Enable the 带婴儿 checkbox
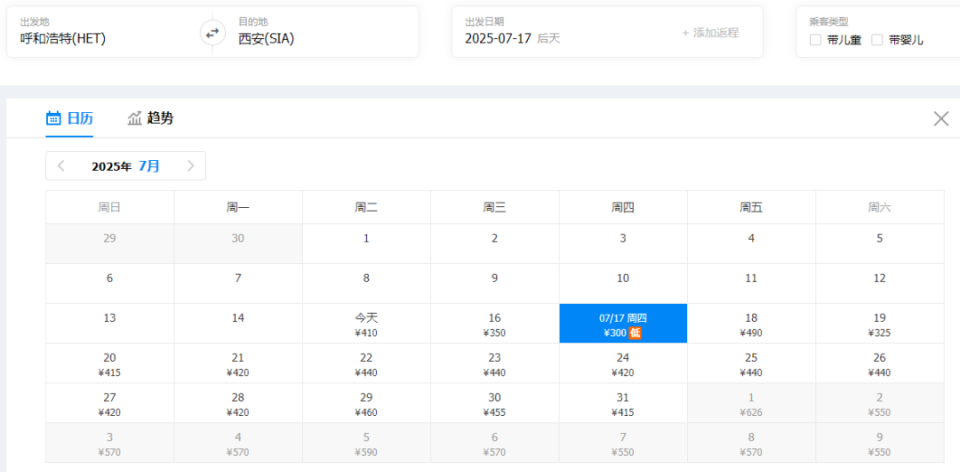Image resolution: width=960 pixels, height=472 pixels. [x=877, y=40]
